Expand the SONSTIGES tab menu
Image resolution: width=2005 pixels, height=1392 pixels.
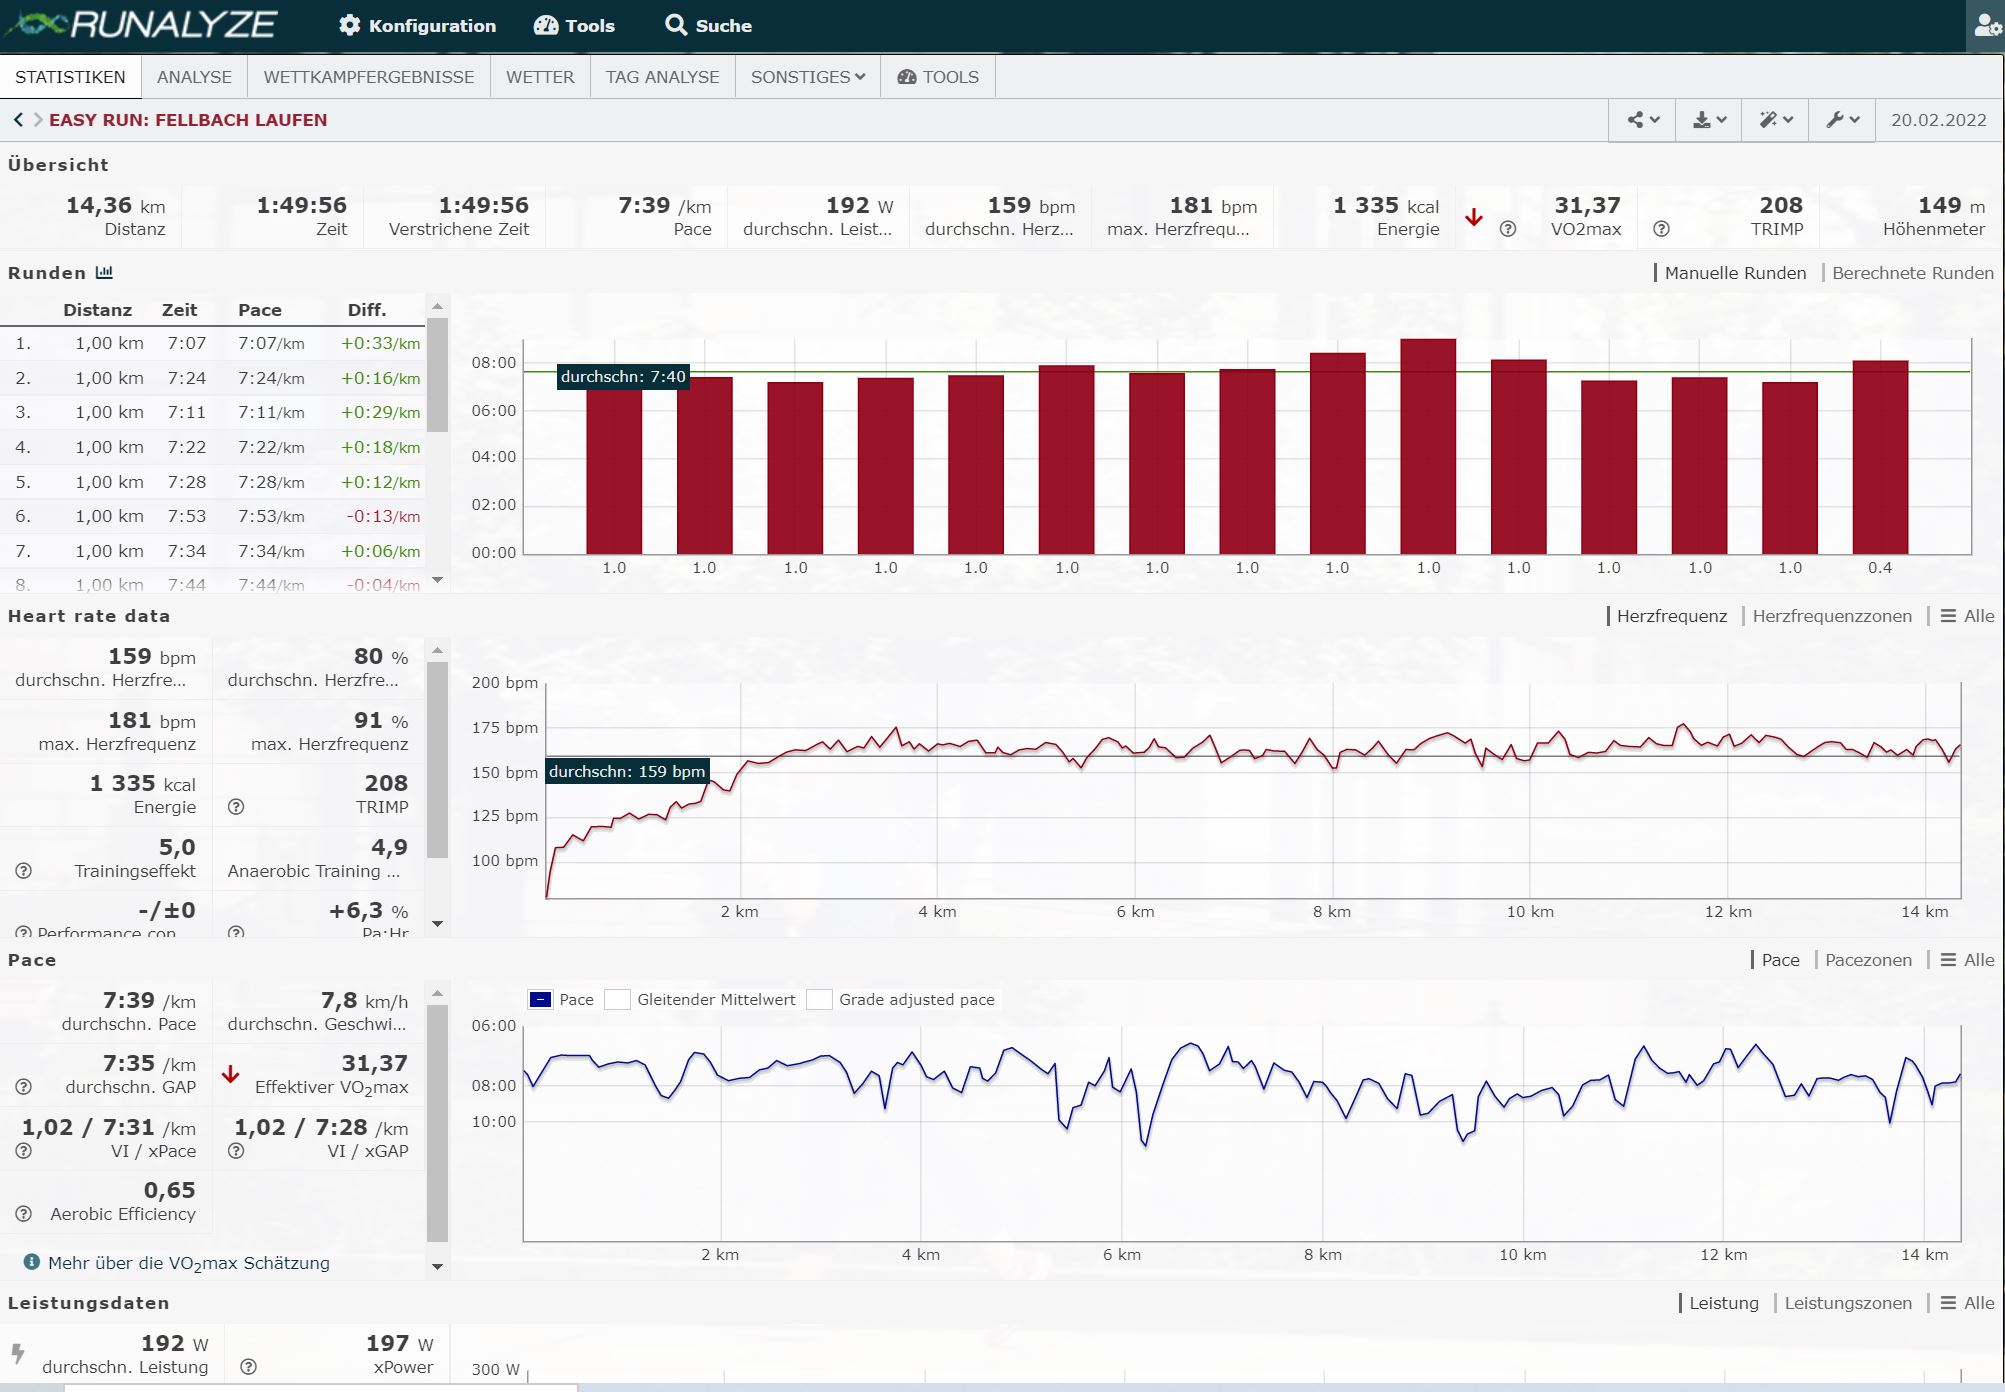point(807,77)
